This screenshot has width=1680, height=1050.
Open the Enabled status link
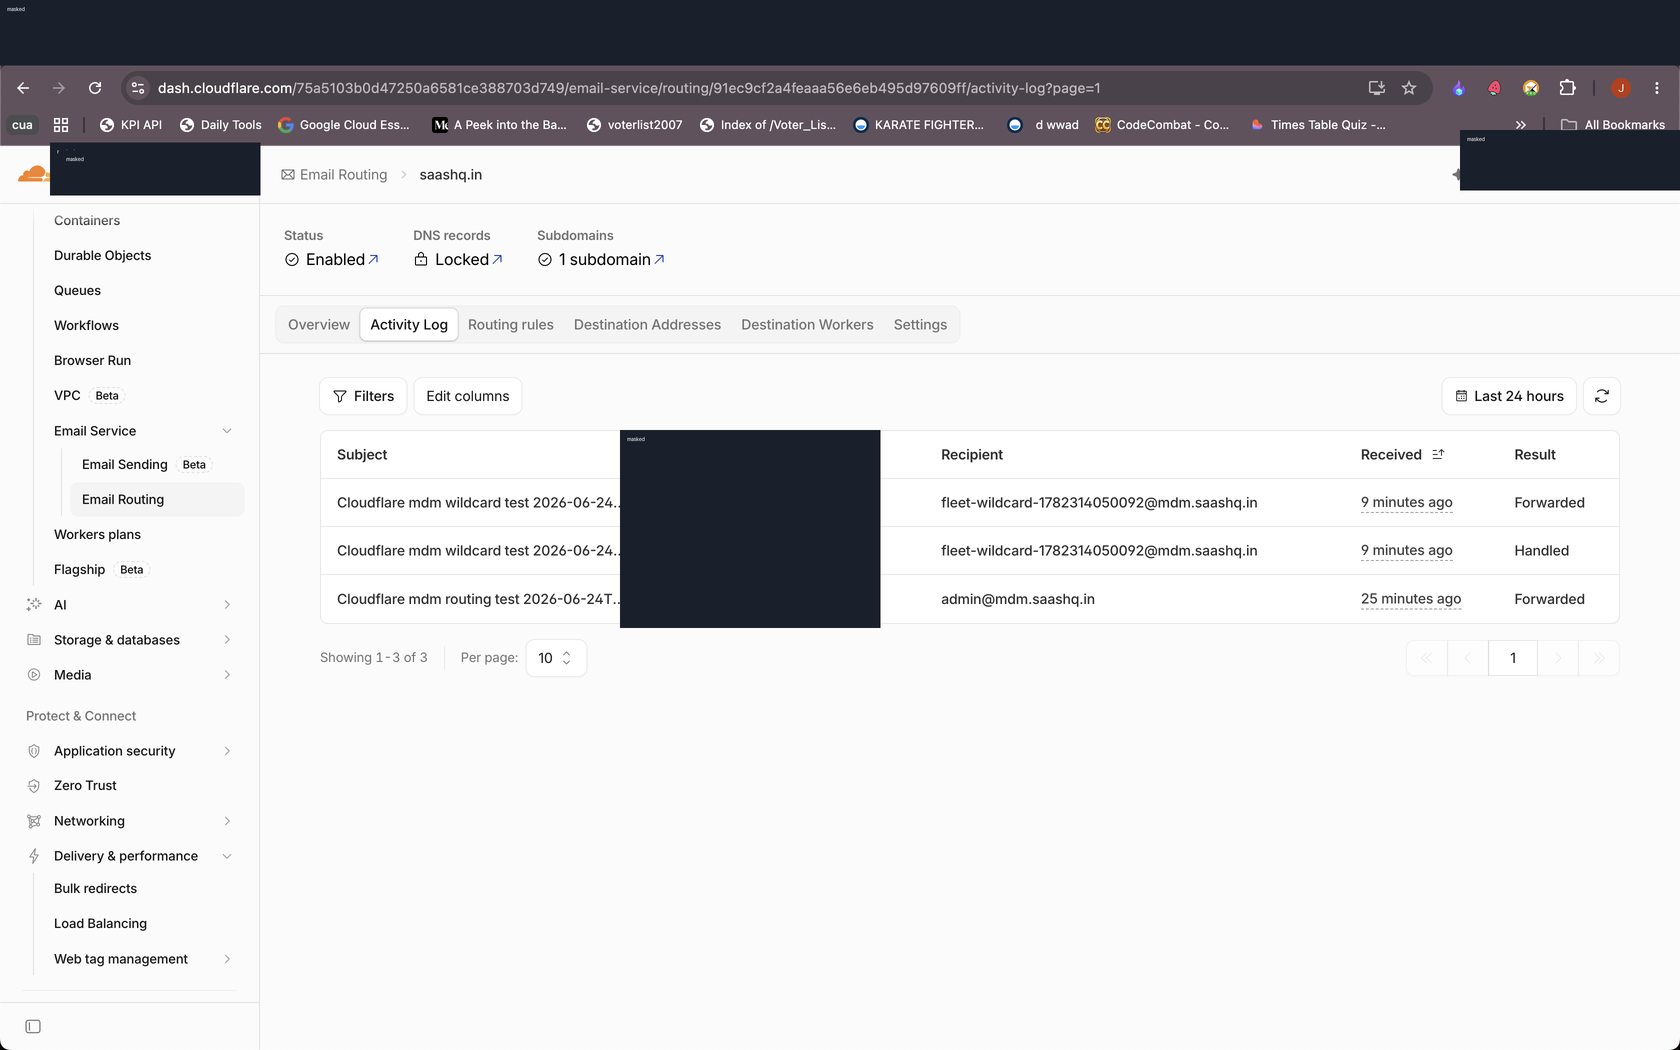[x=332, y=260]
